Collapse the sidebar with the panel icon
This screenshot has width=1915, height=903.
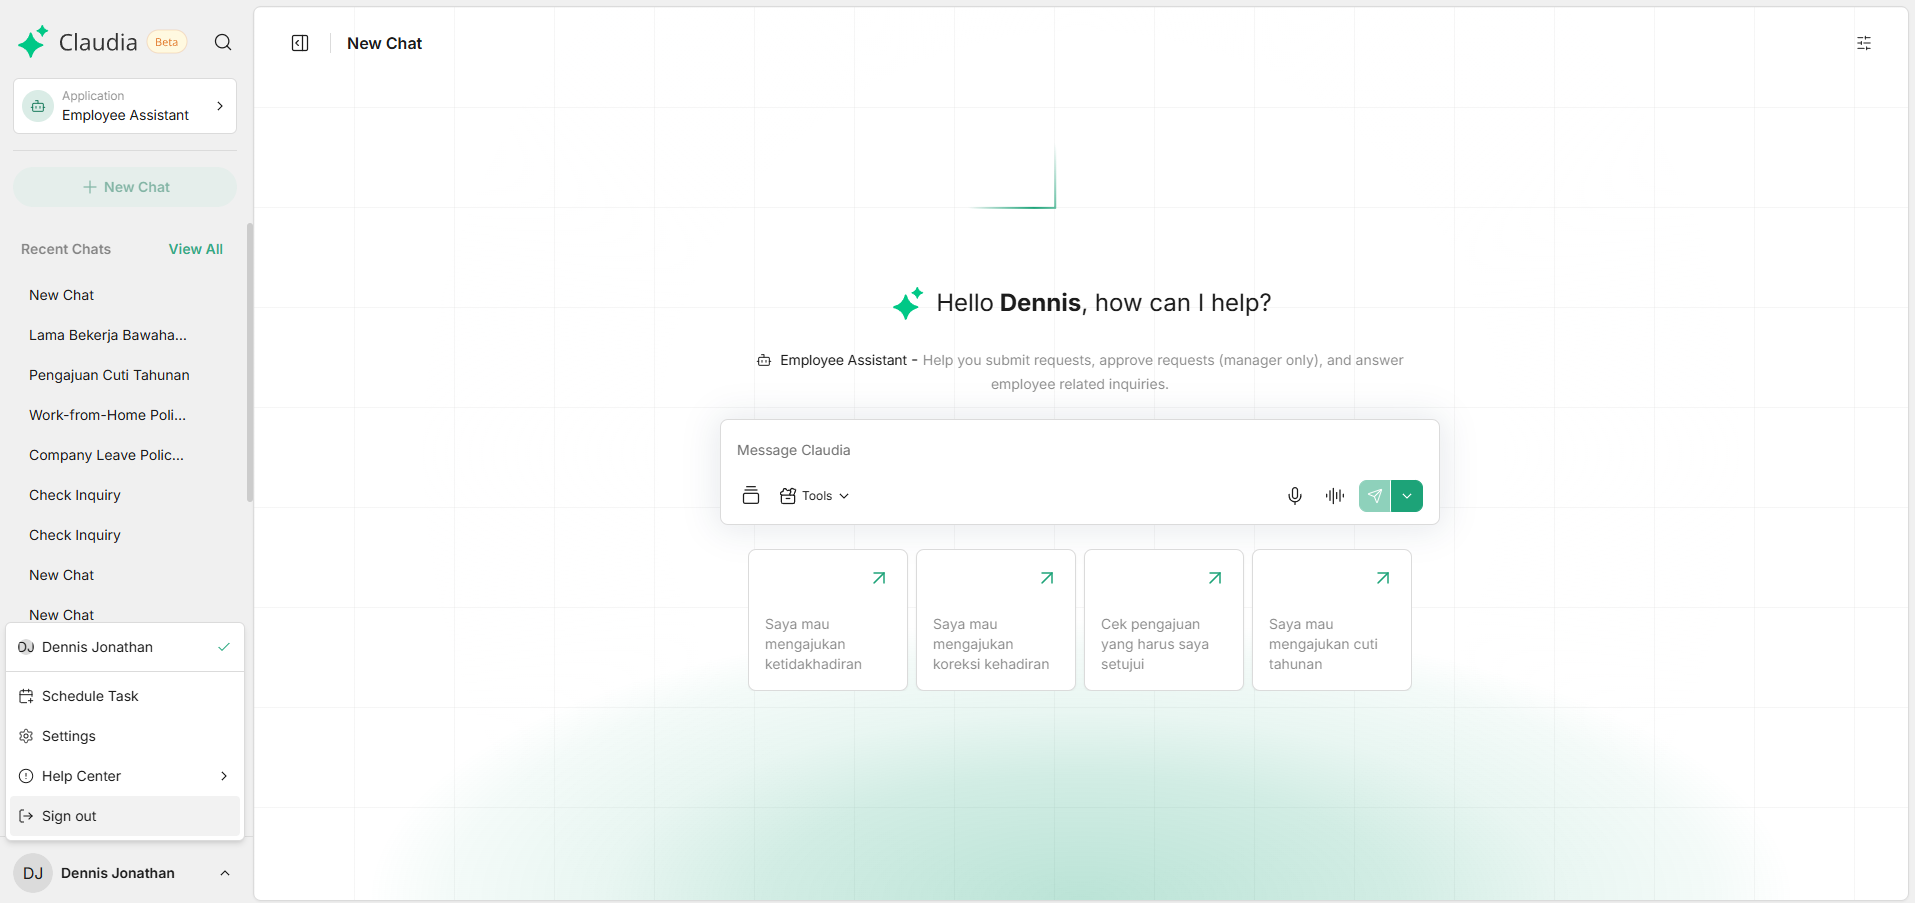tap(300, 43)
